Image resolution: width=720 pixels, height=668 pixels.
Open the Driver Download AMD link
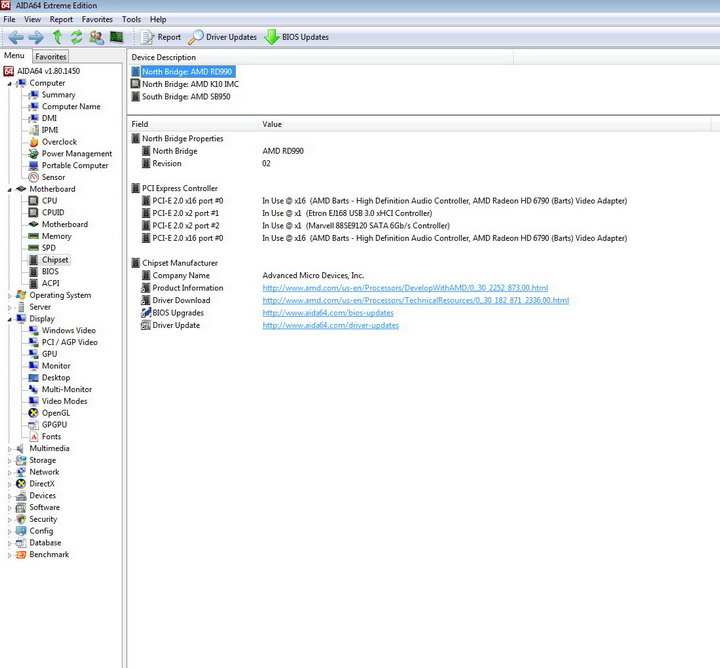tap(416, 300)
